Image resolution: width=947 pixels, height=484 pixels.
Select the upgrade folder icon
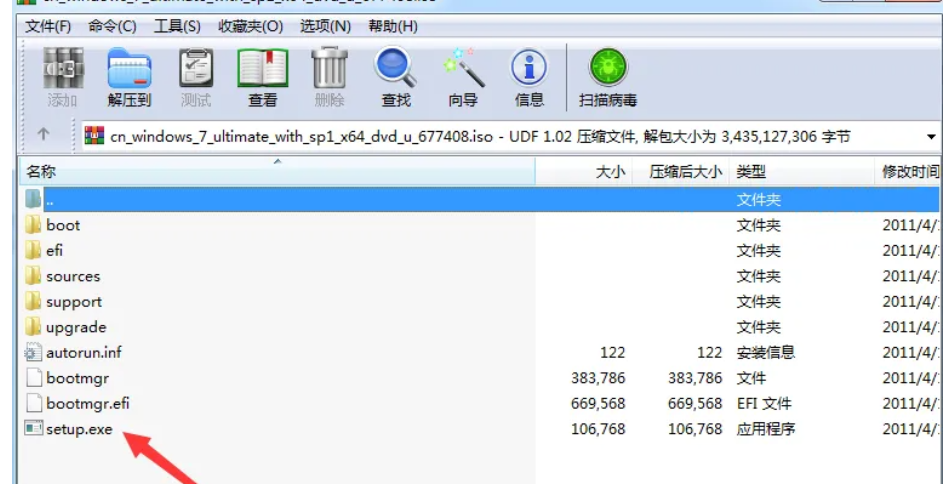[x=33, y=327]
